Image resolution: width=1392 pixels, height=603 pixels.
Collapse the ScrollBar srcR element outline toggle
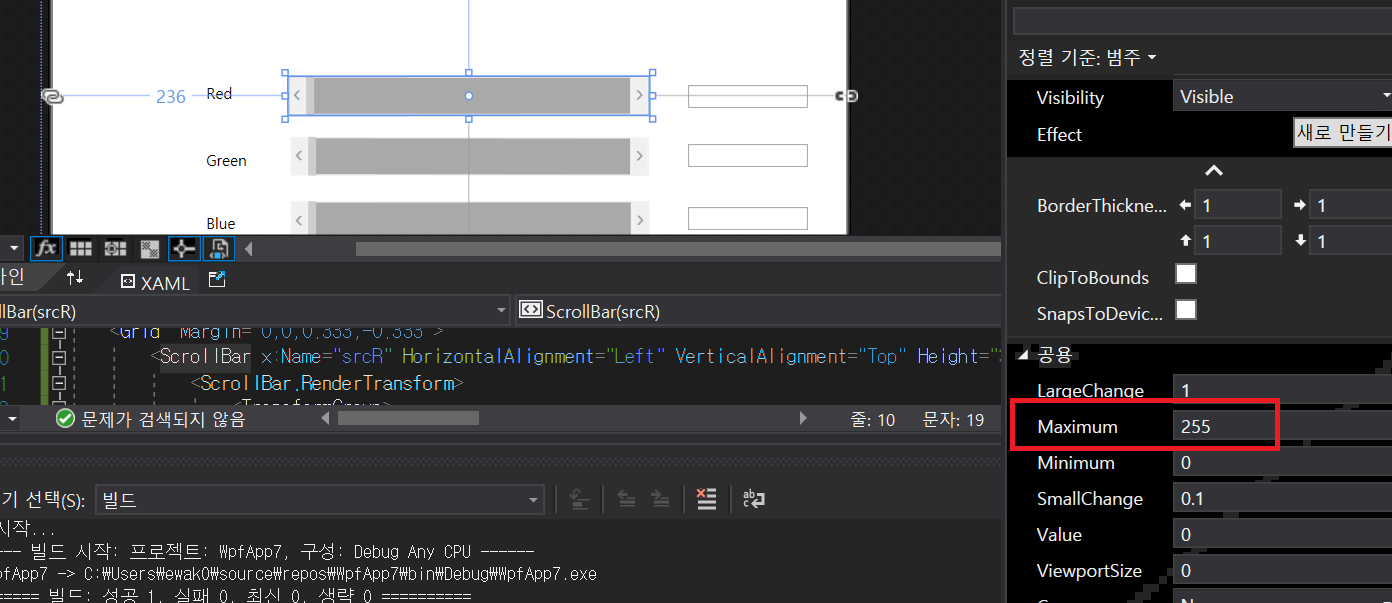click(x=58, y=357)
